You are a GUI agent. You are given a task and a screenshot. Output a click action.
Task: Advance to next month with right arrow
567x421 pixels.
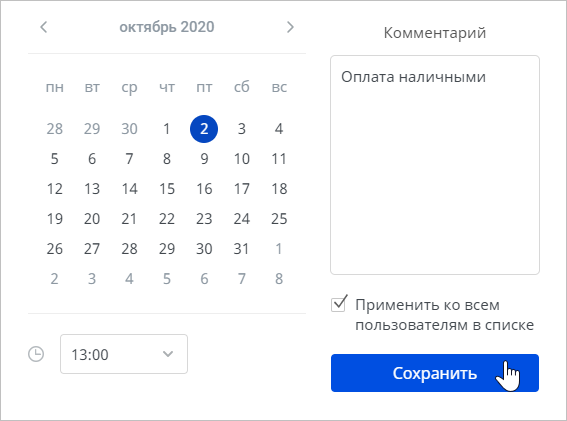290,27
